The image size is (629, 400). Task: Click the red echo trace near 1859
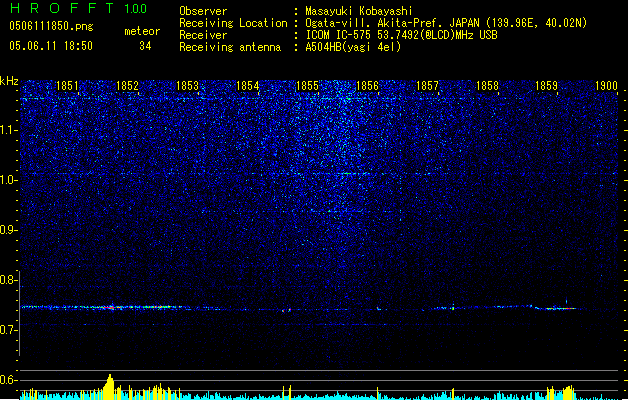click(x=561, y=309)
